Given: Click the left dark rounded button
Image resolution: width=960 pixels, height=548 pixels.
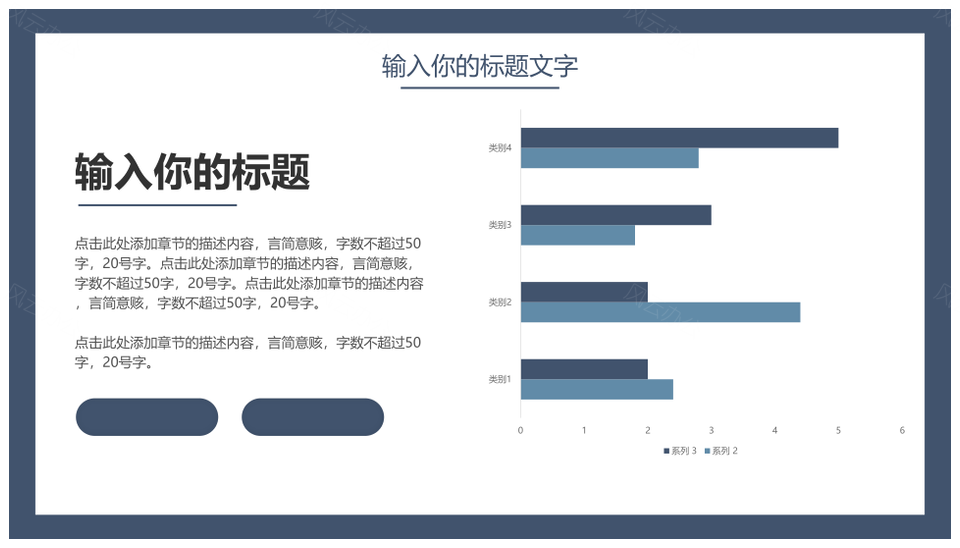Looking at the screenshot, I should [x=147, y=417].
